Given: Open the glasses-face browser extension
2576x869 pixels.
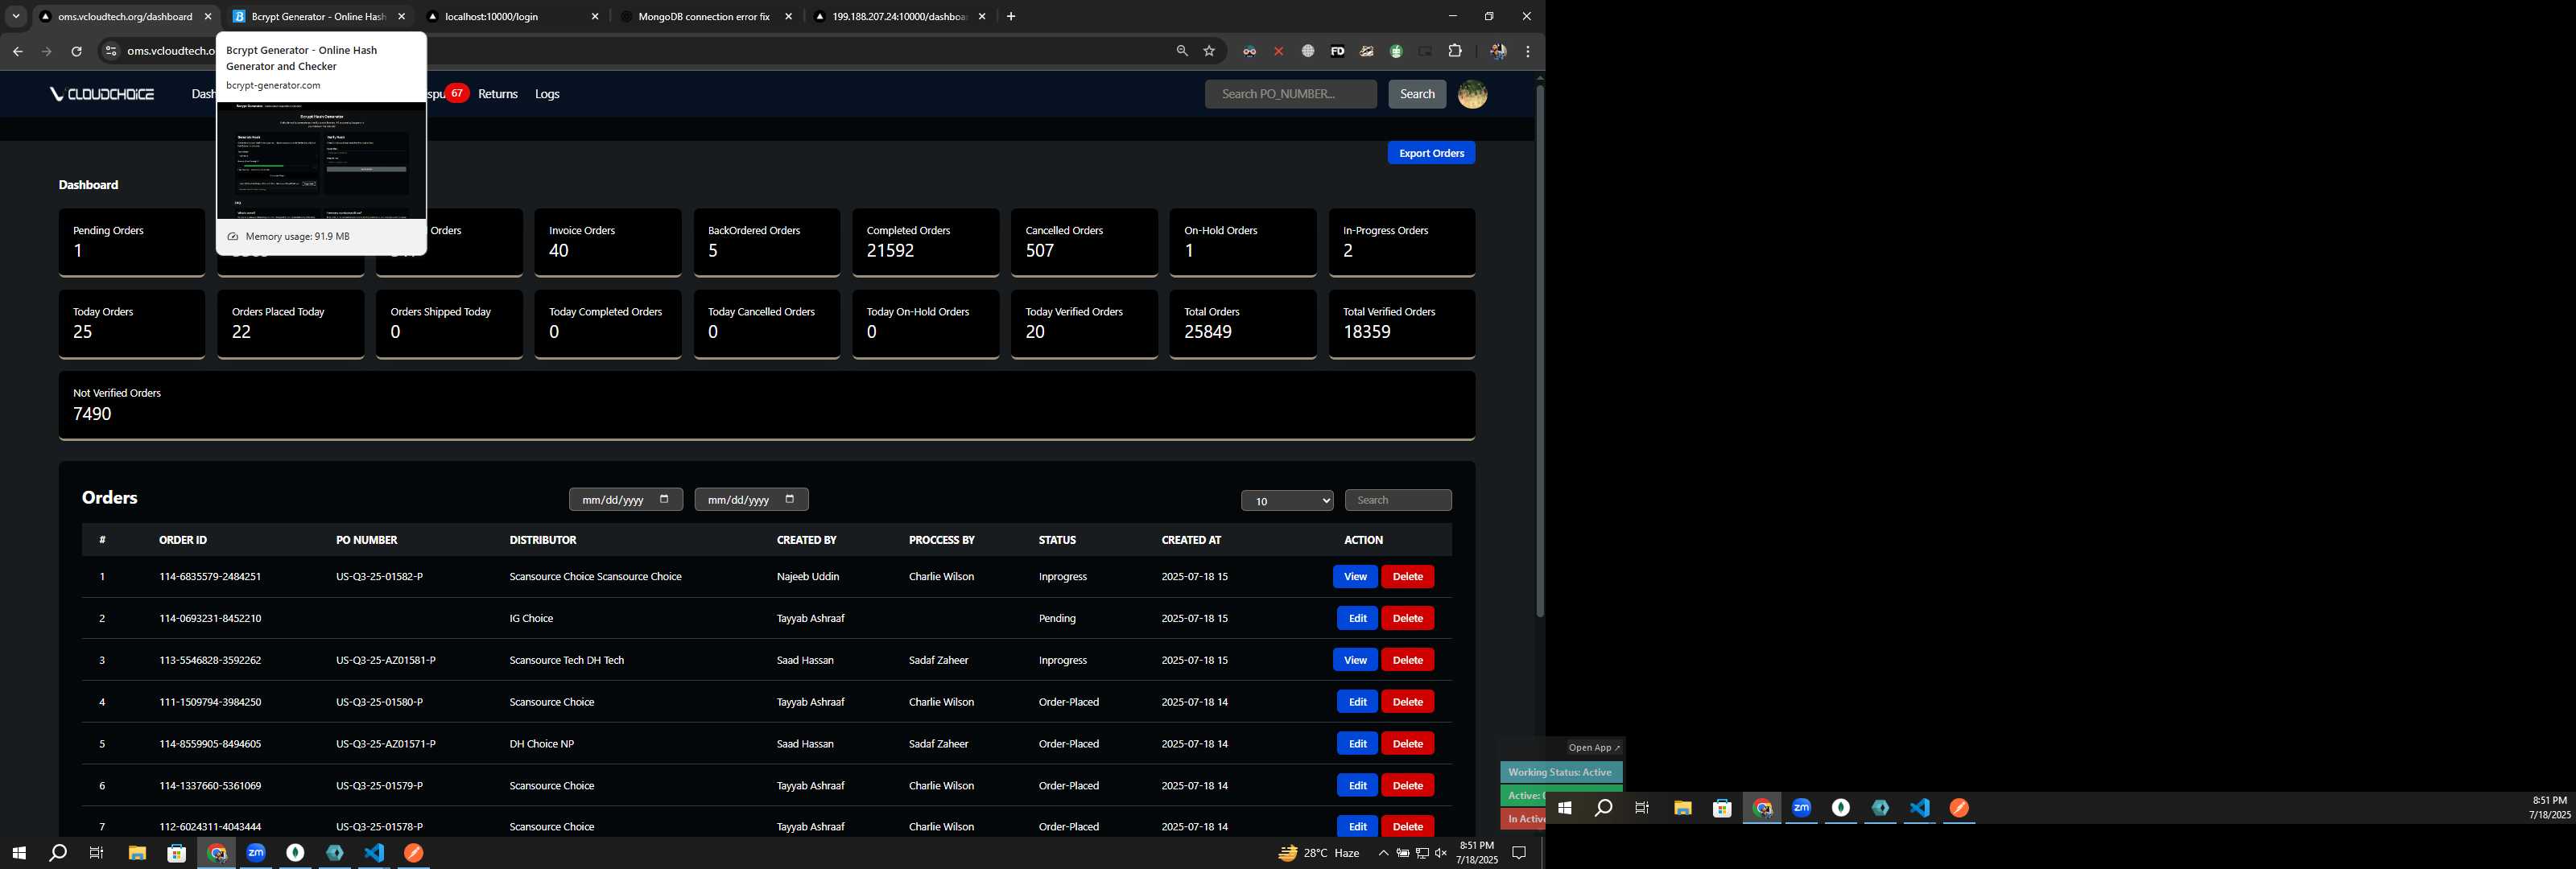Looking at the screenshot, I should click(x=1249, y=51).
